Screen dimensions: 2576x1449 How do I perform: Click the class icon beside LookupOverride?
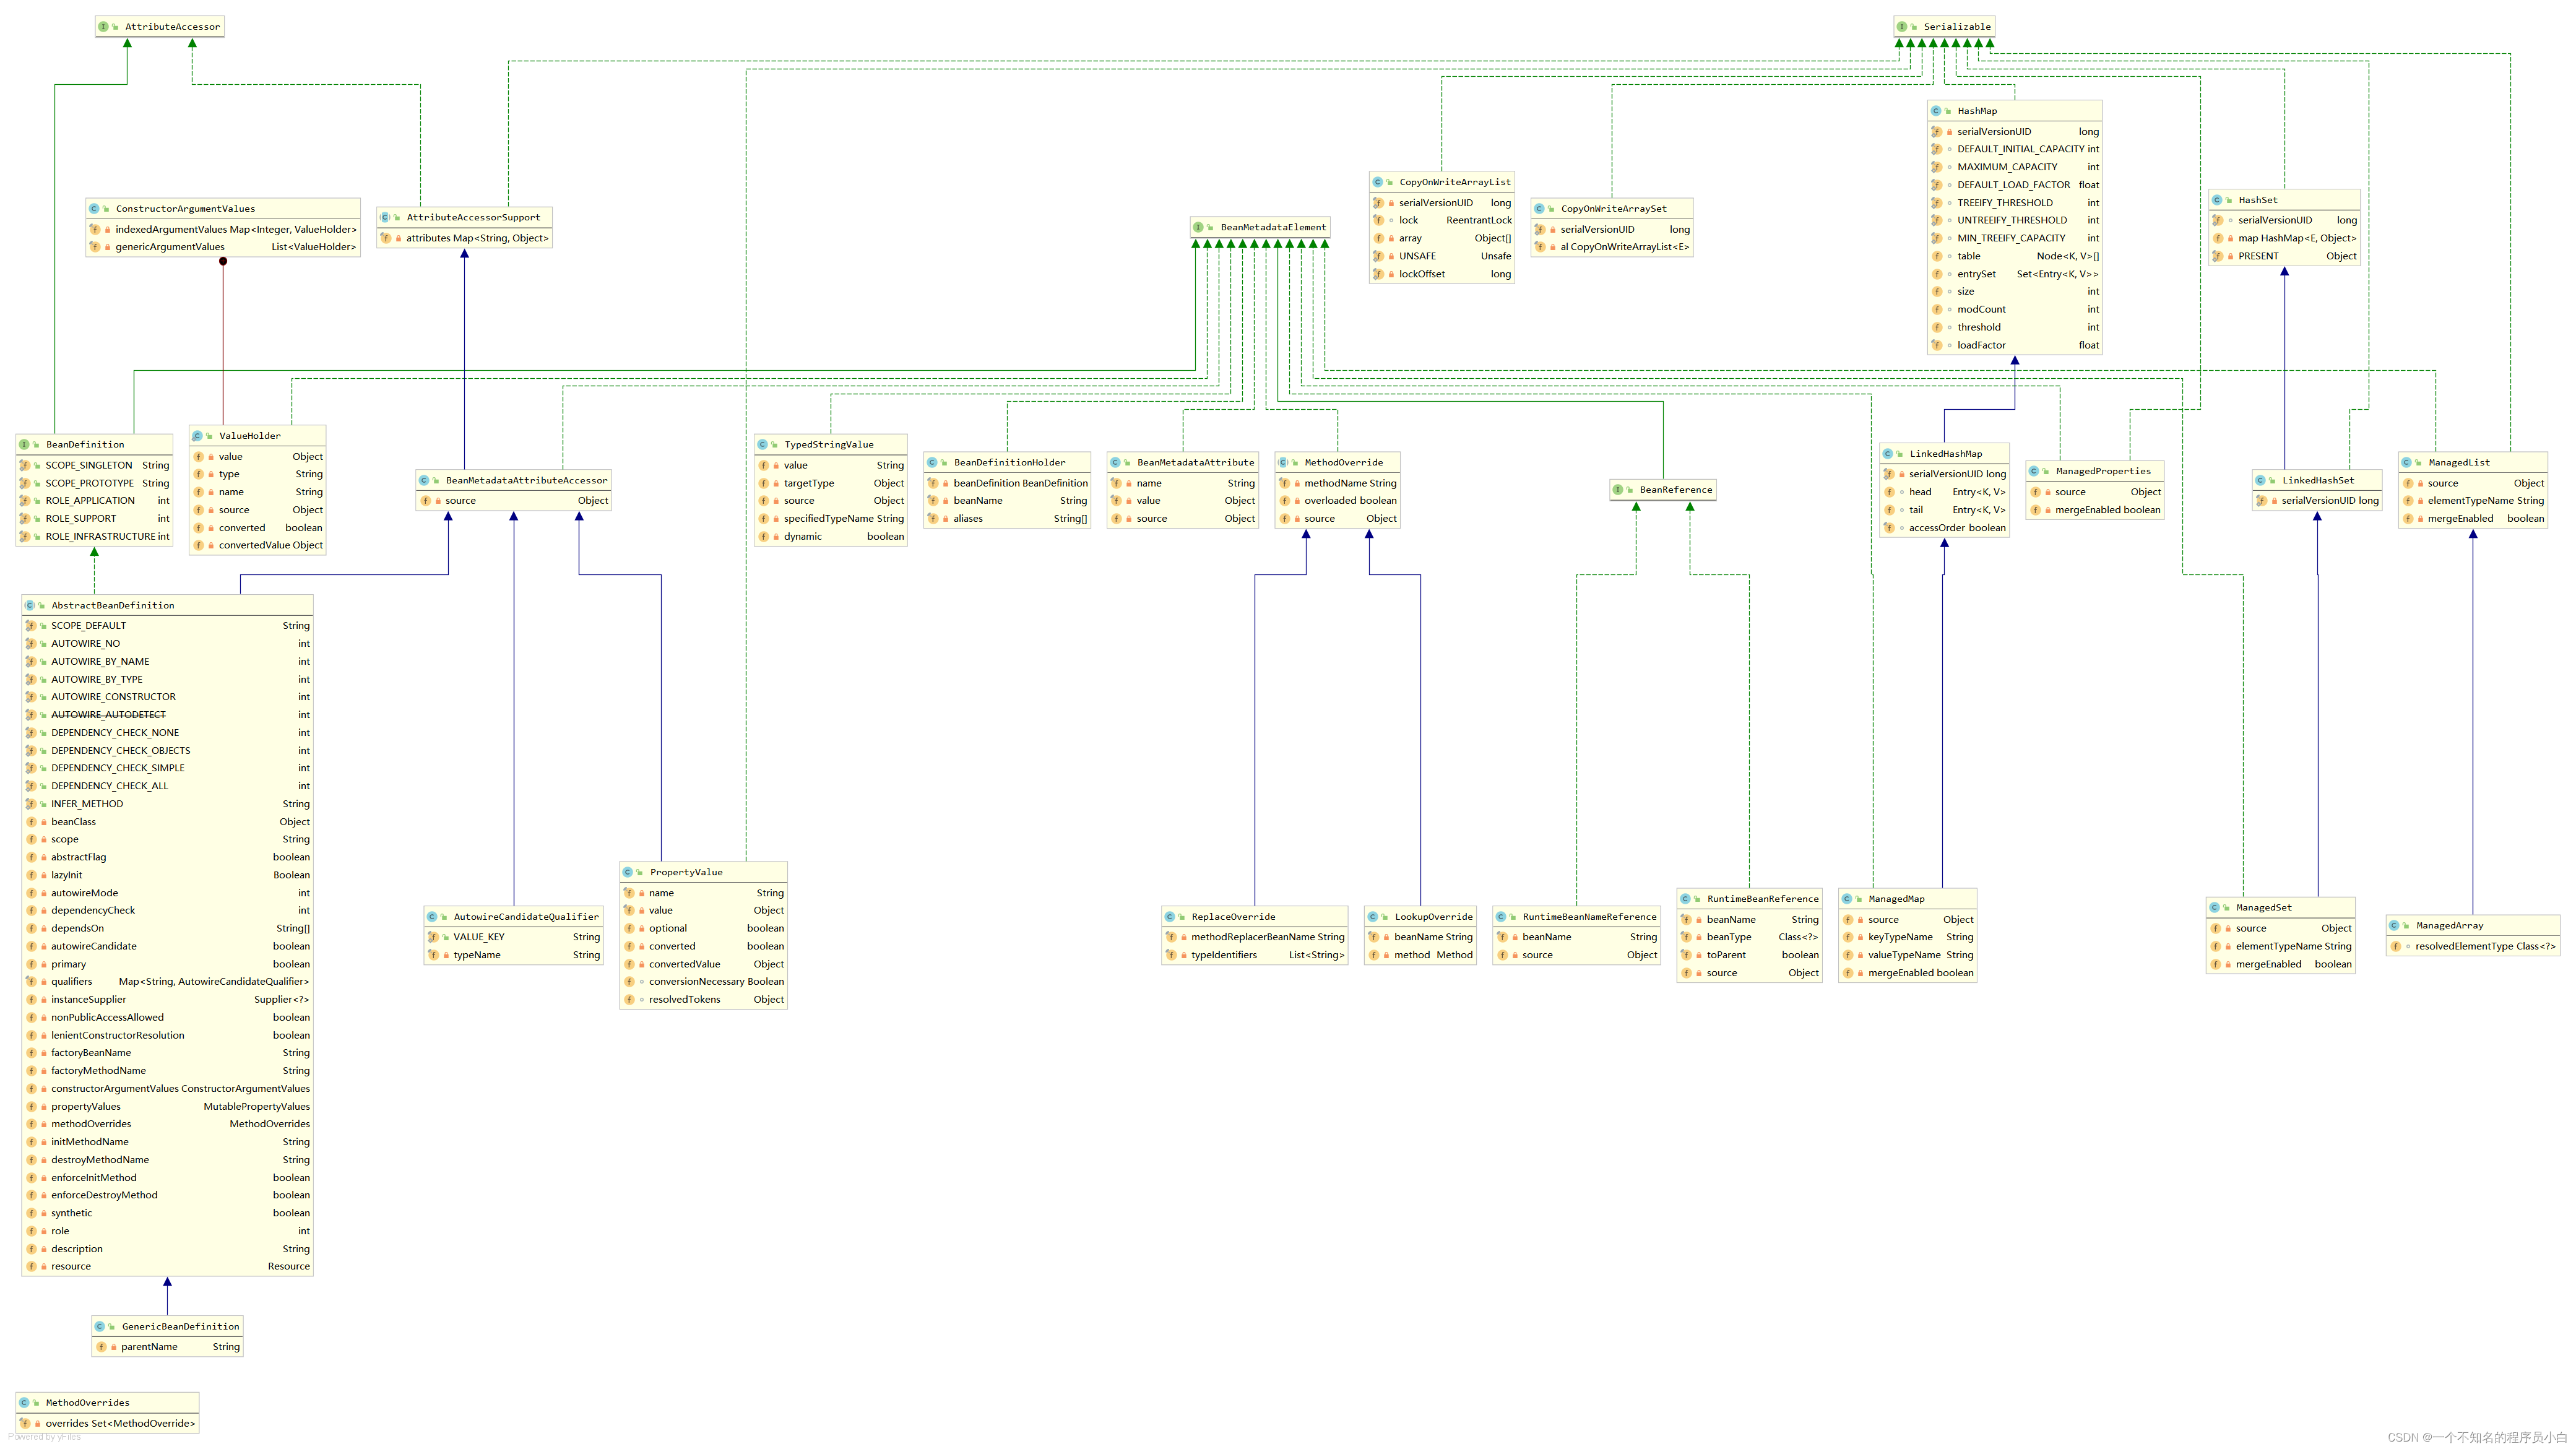tap(1373, 917)
